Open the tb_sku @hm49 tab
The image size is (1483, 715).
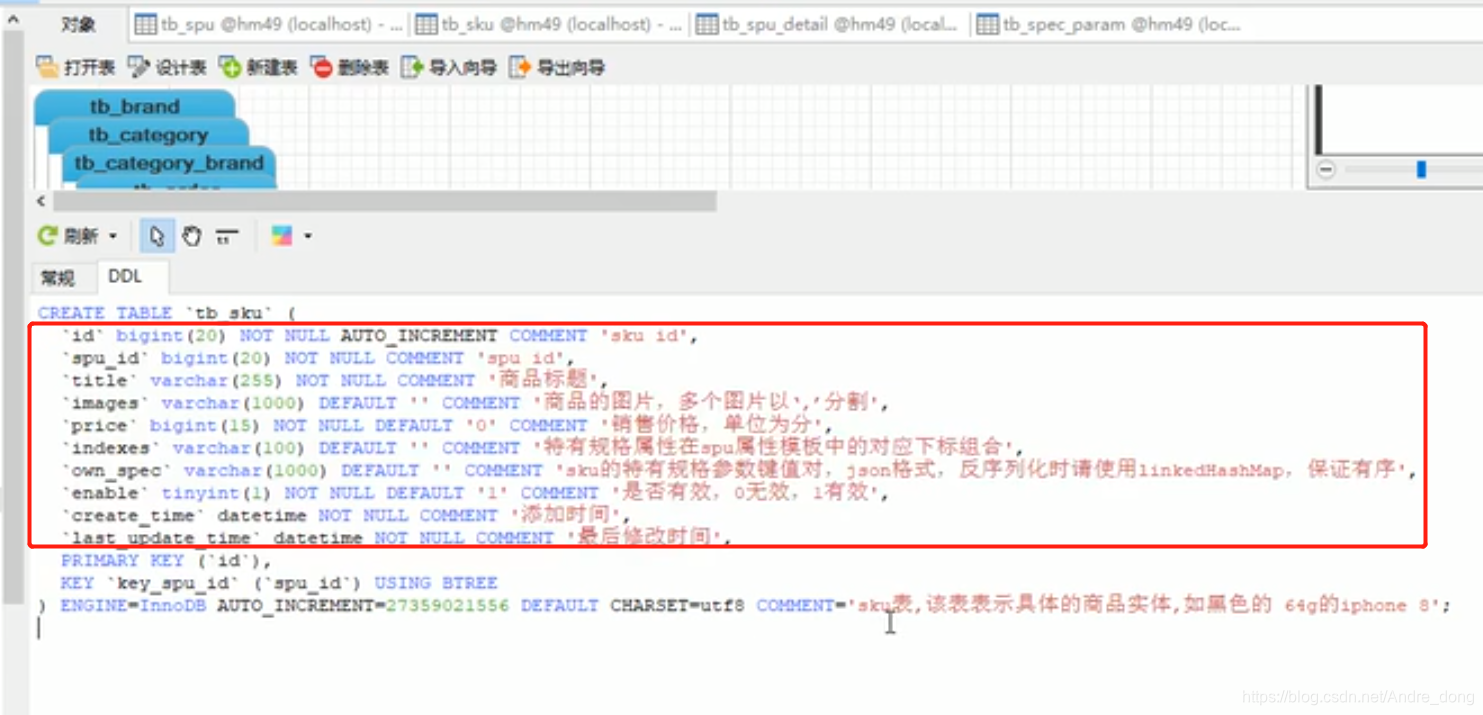point(549,24)
